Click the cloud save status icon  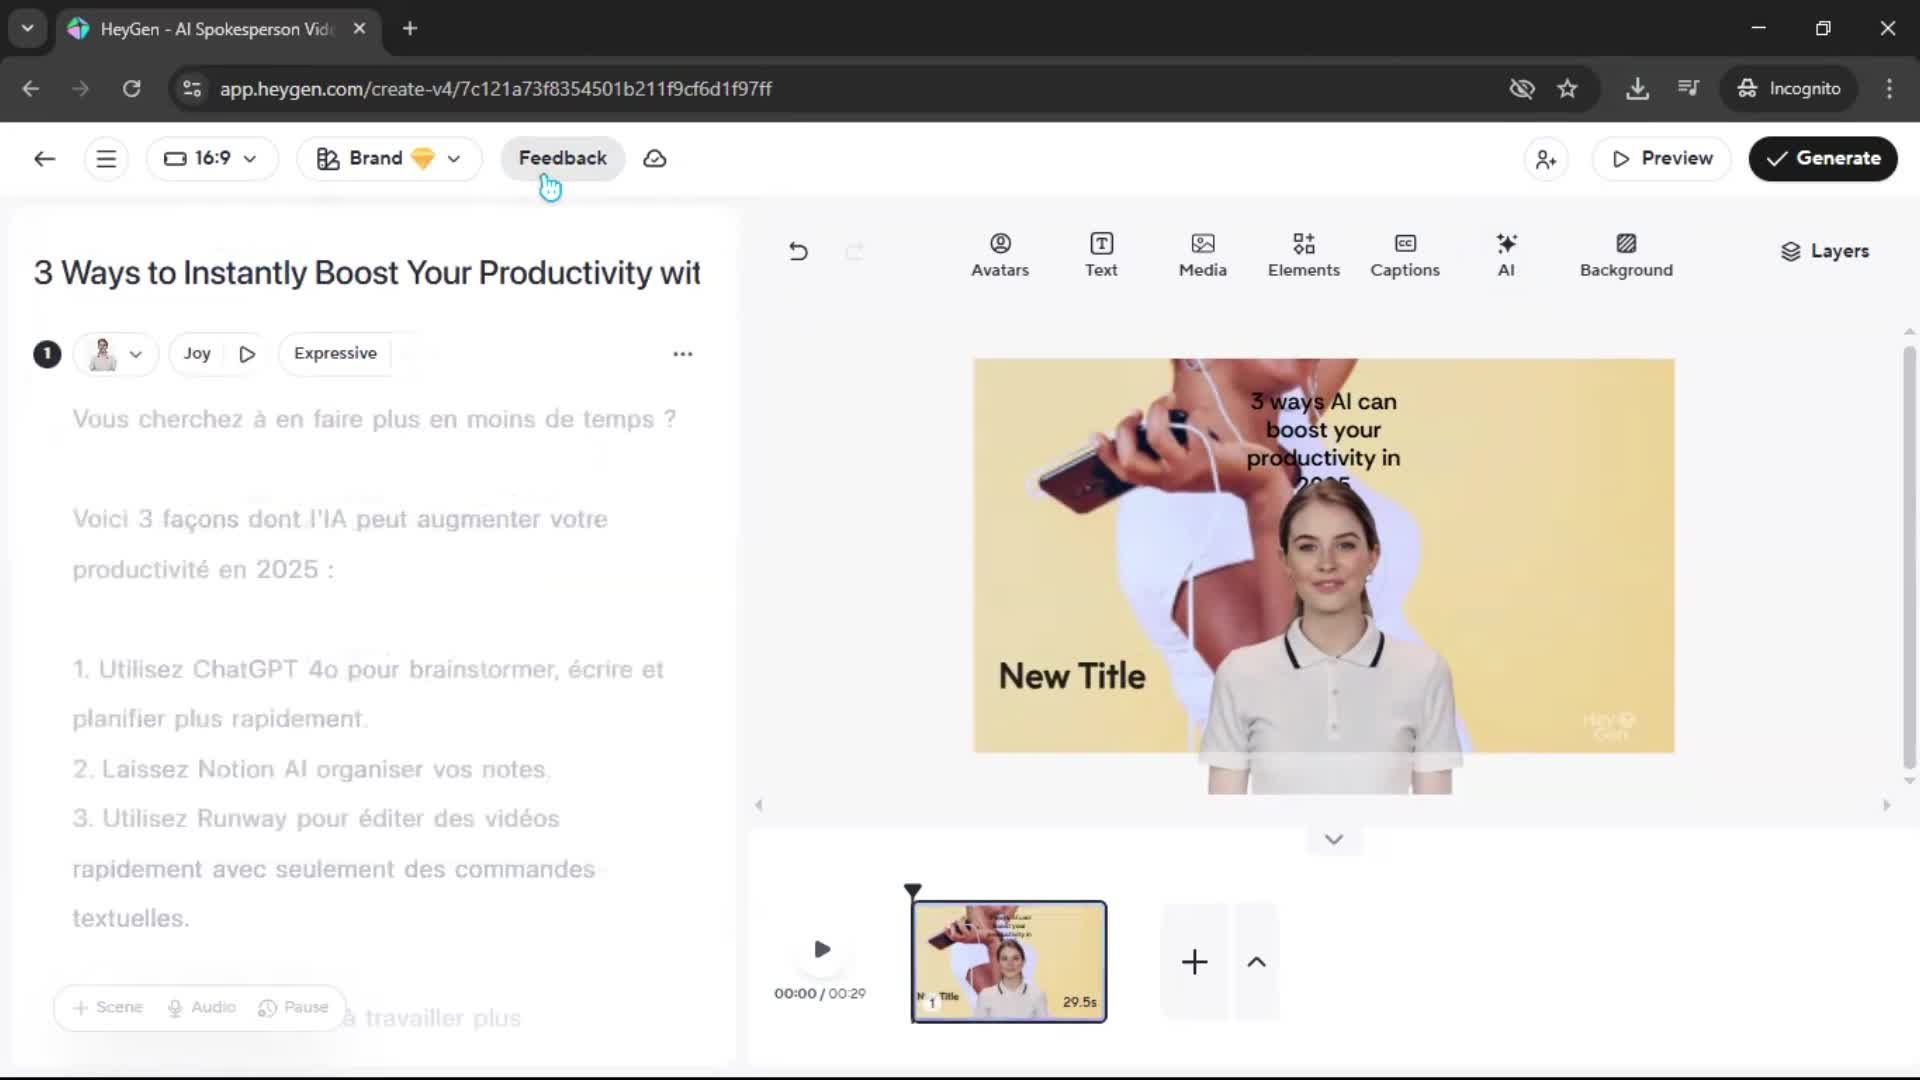coord(655,159)
